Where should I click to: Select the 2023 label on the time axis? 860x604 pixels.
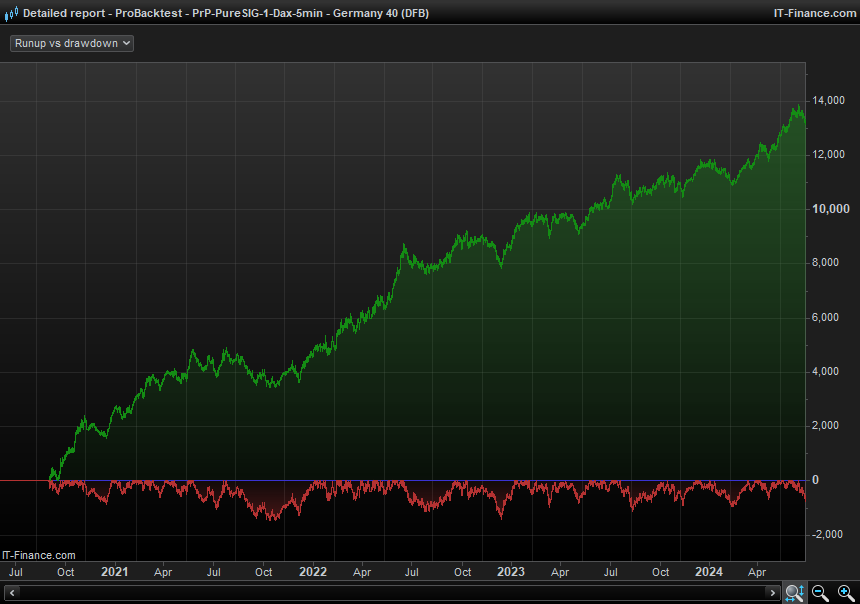pos(511,572)
